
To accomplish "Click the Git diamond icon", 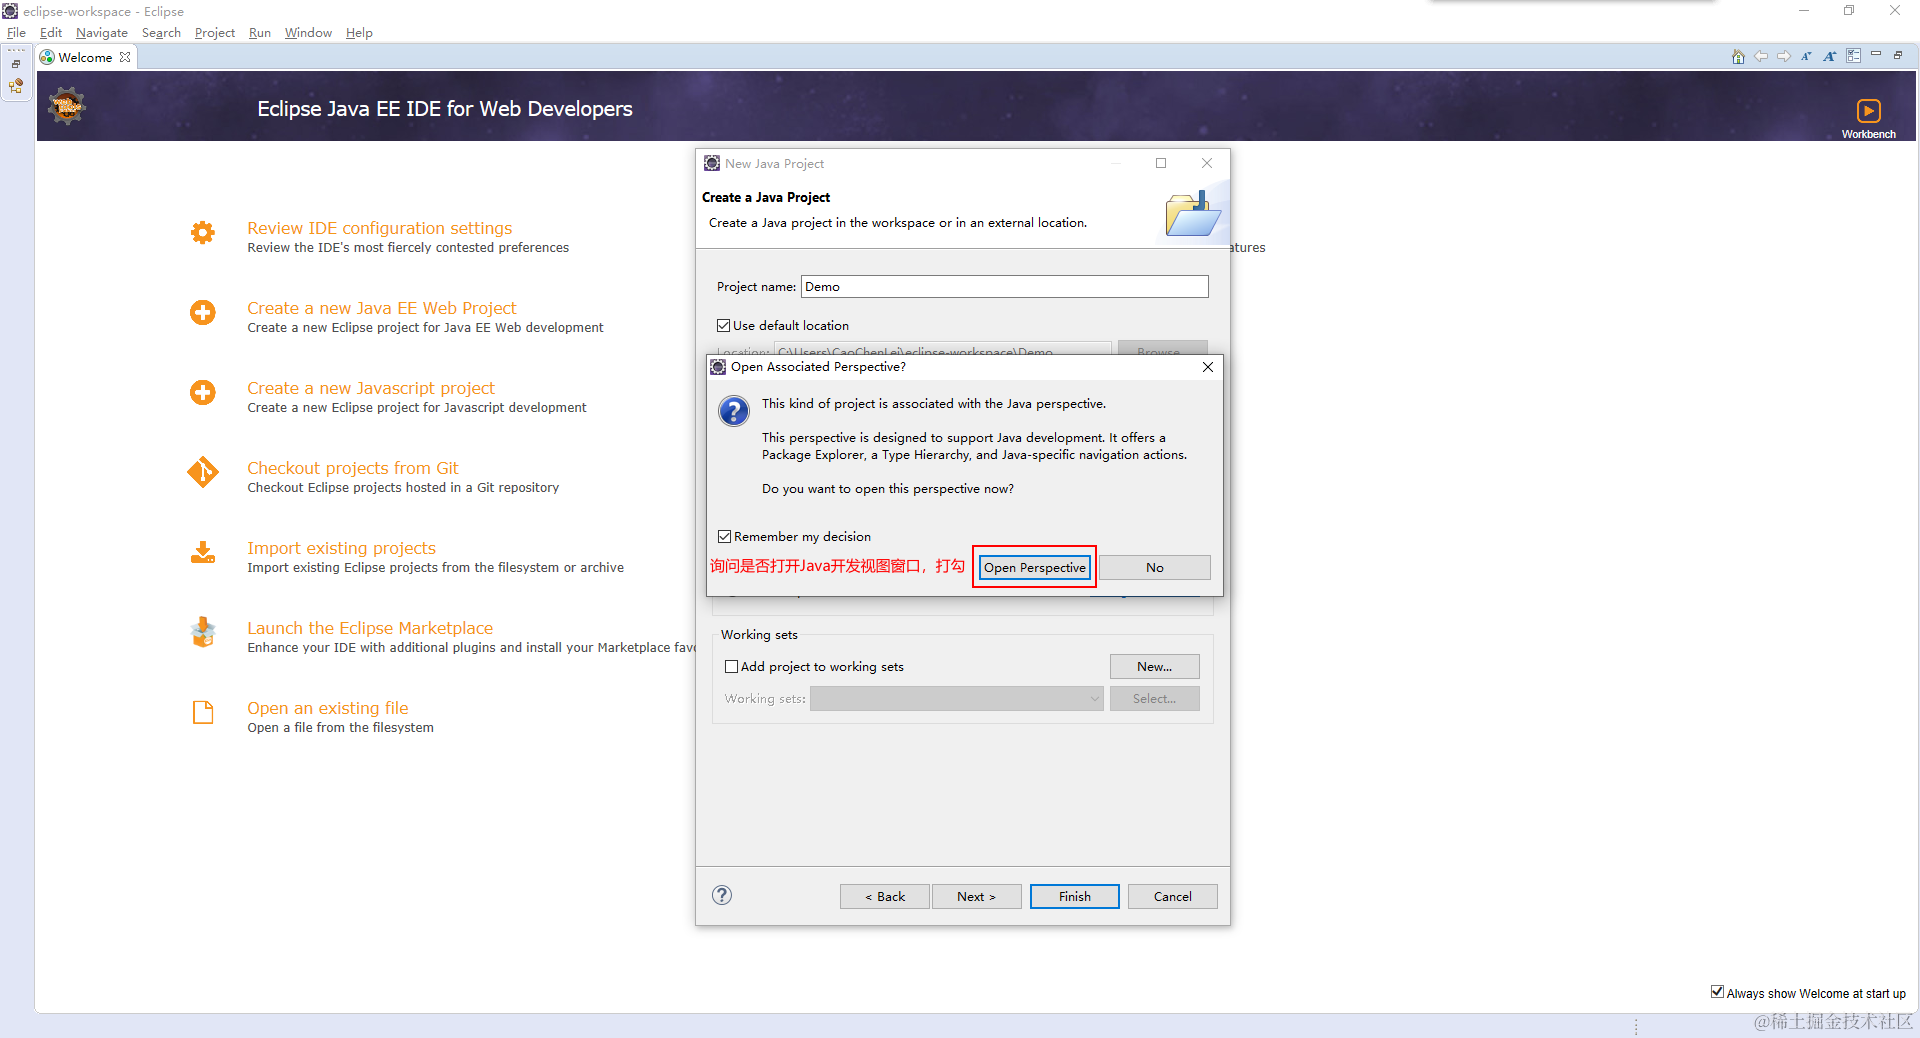I will (x=203, y=472).
